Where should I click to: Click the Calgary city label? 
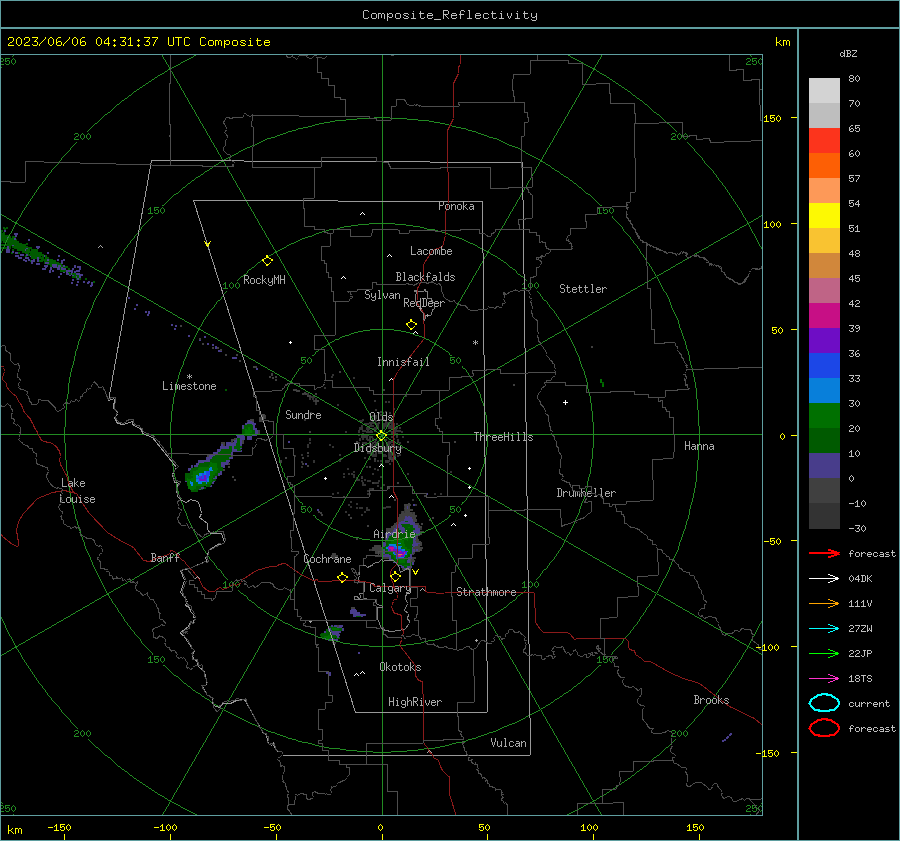tap(390, 588)
